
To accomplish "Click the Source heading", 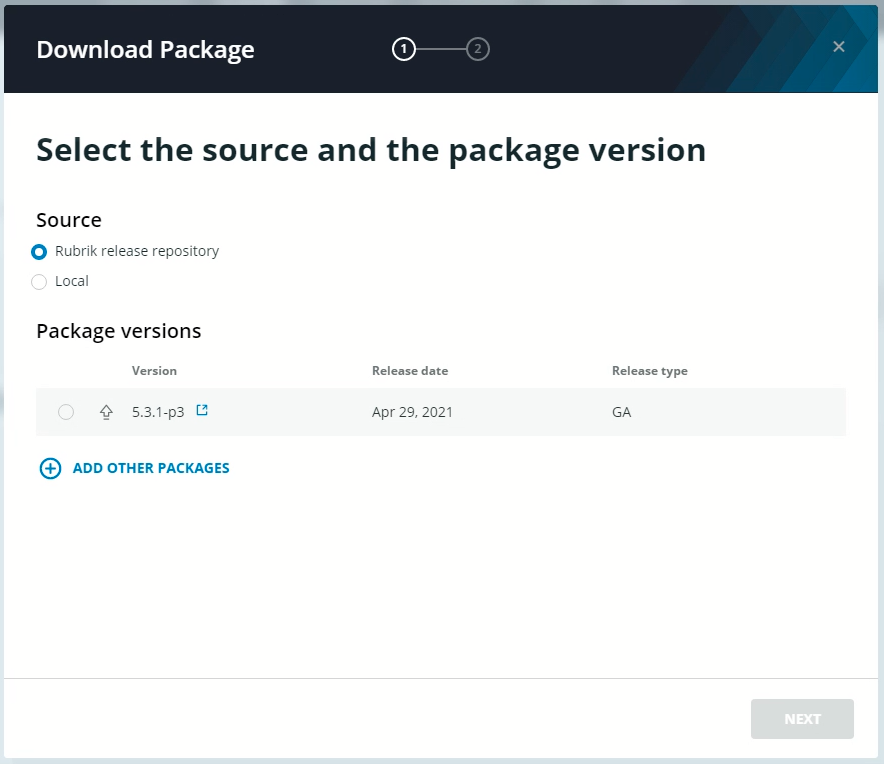I will 69,220.
